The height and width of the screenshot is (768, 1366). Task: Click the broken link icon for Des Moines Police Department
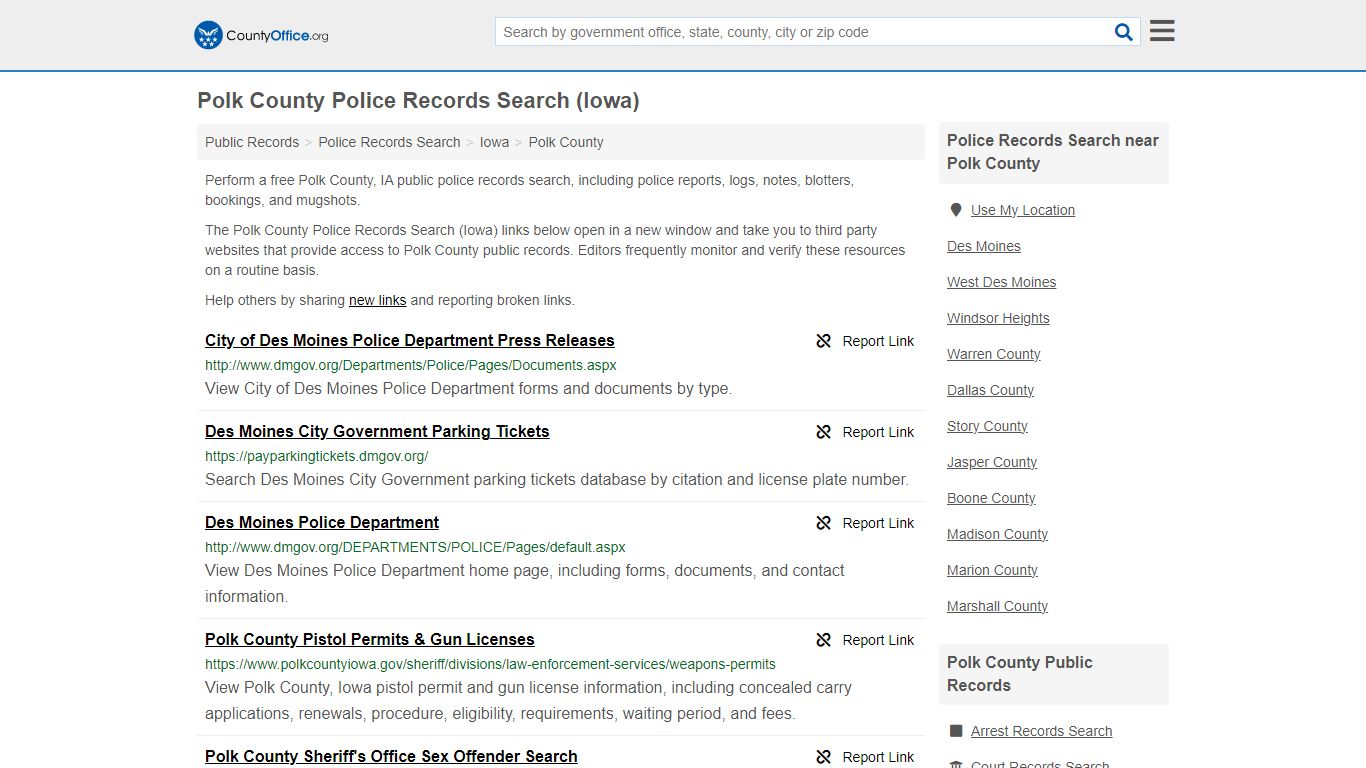pos(824,523)
